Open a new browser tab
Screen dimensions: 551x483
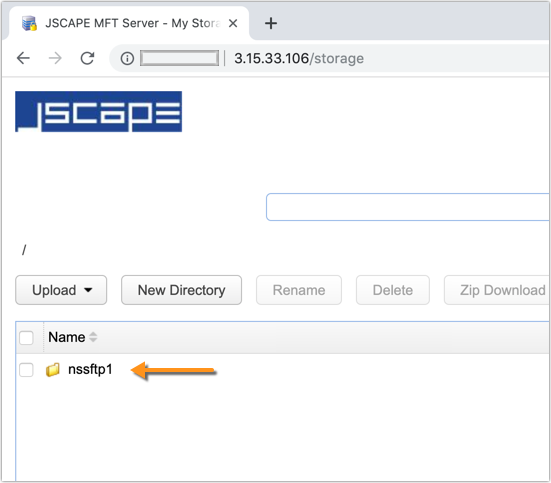pyautogui.click(x=271, y=24)
